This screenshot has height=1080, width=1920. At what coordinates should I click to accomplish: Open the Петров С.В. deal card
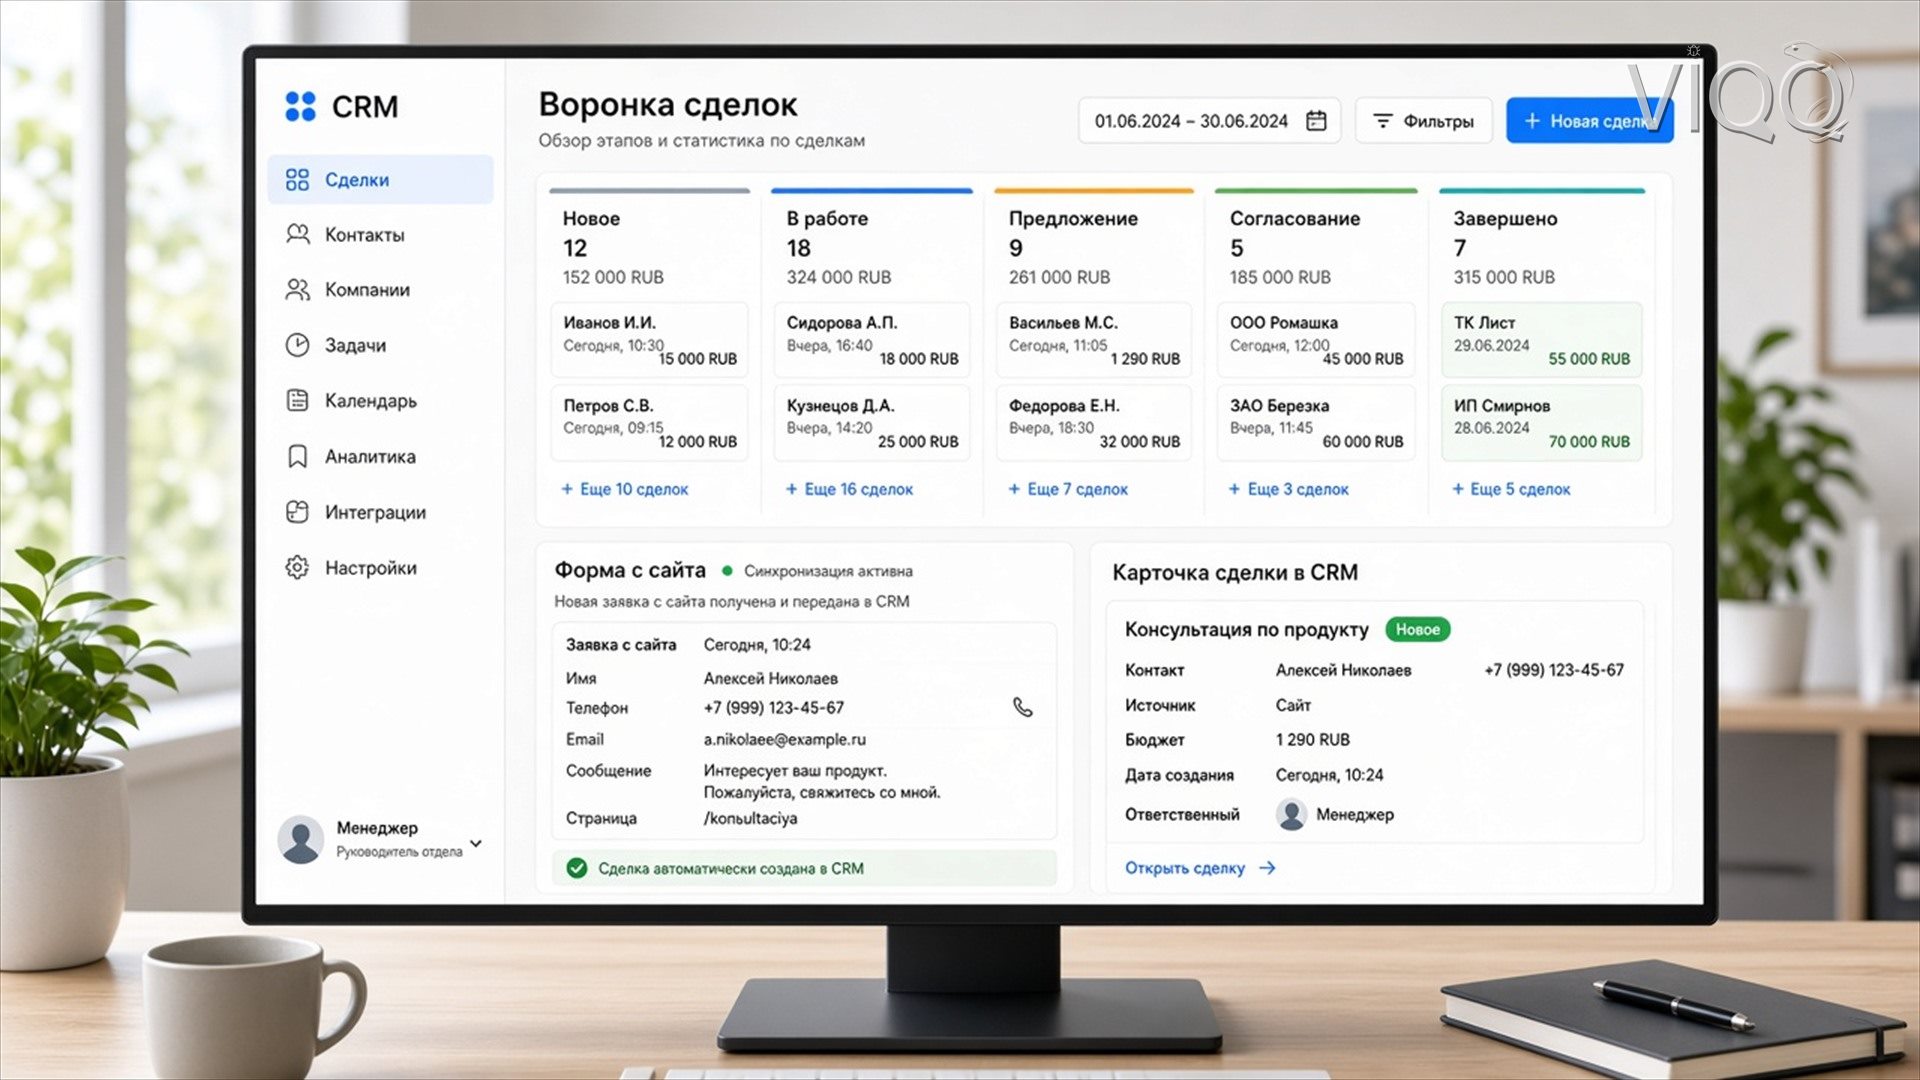649,423
